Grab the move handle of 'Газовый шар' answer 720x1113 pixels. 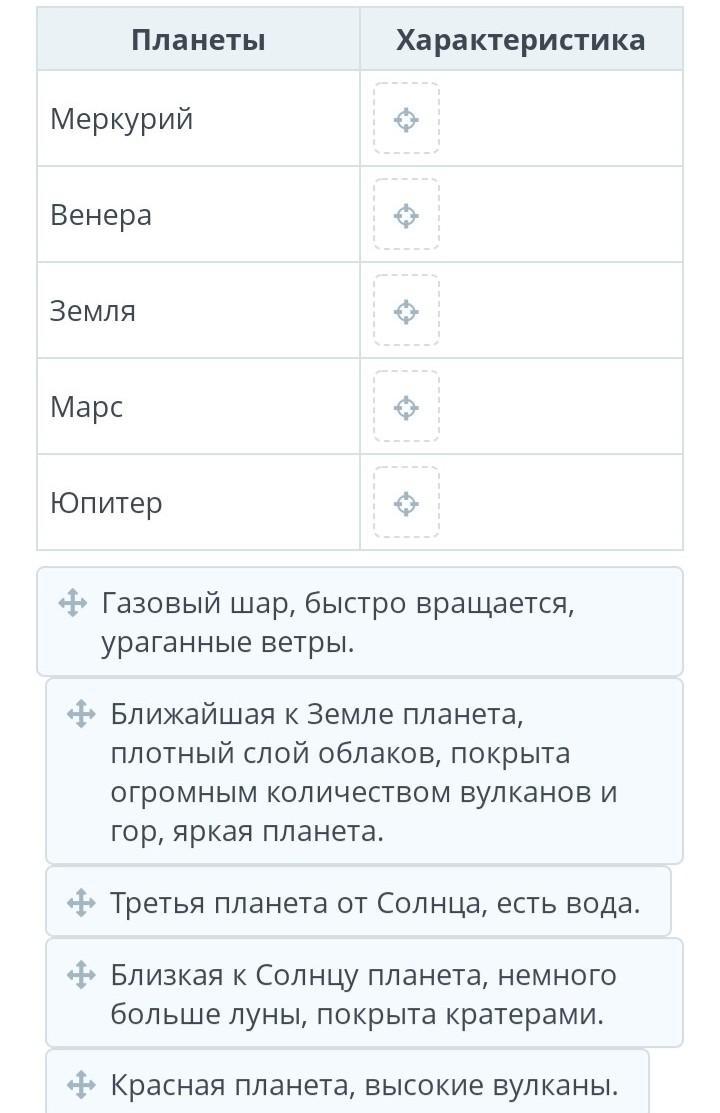coord(72,604)
